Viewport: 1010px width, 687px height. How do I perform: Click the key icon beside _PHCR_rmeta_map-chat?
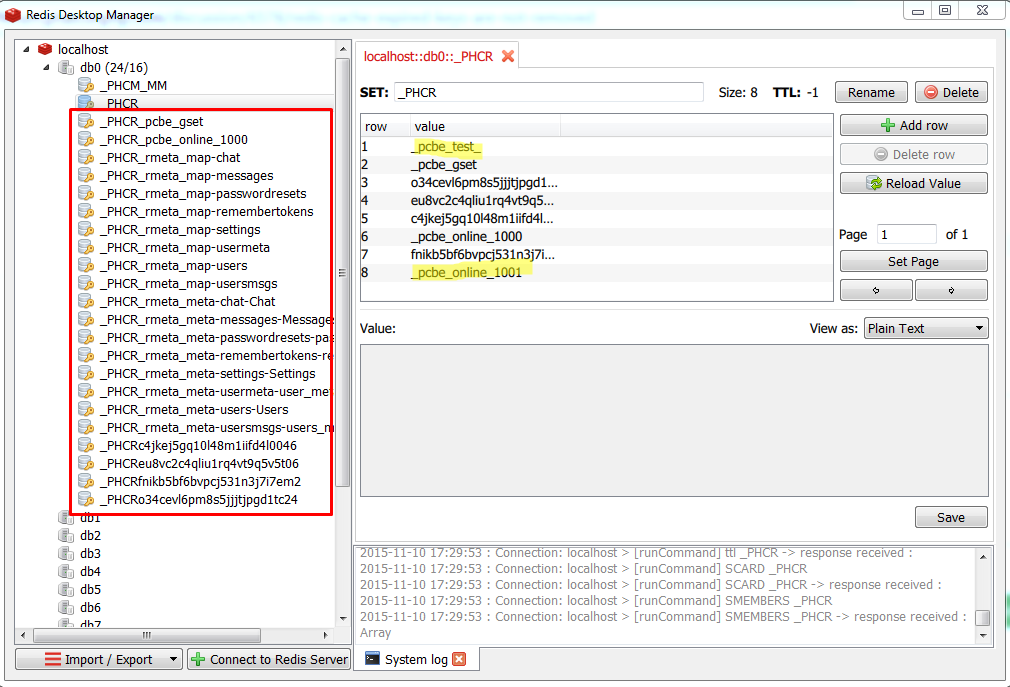click(84, 157)
